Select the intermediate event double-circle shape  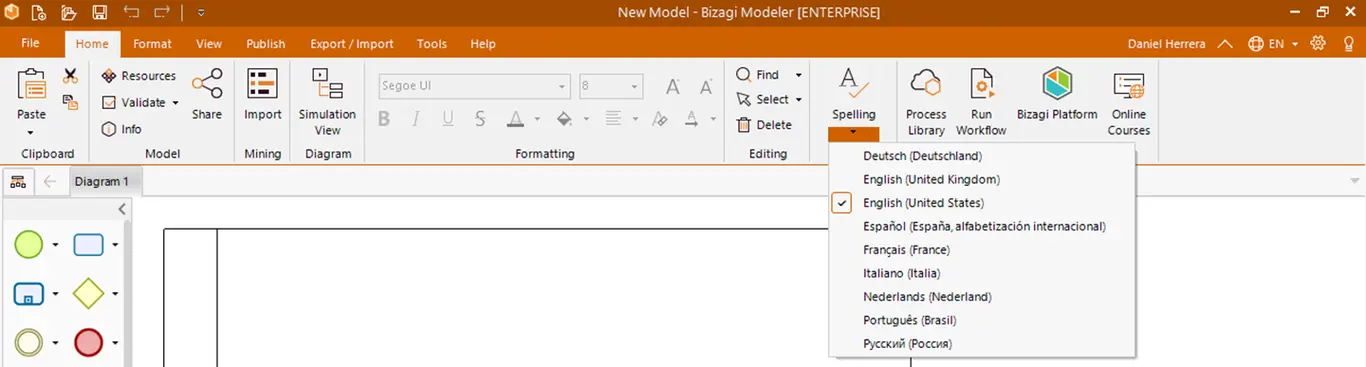coord(29,343)
